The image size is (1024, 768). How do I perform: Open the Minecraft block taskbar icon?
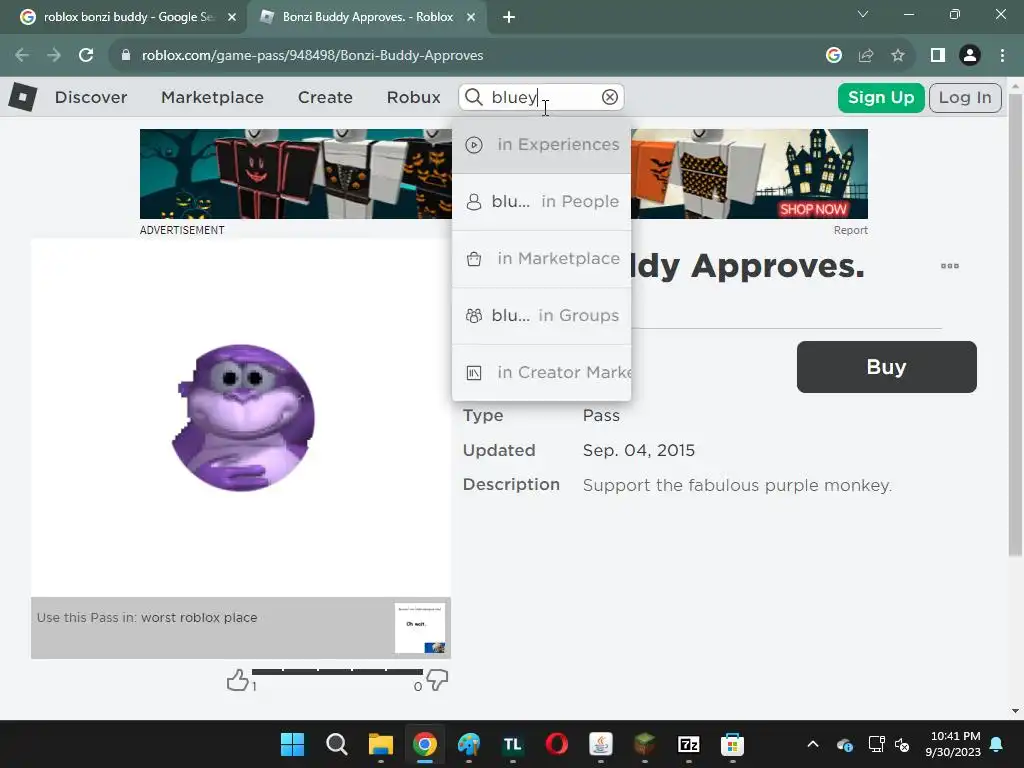(x=645, y=744)
